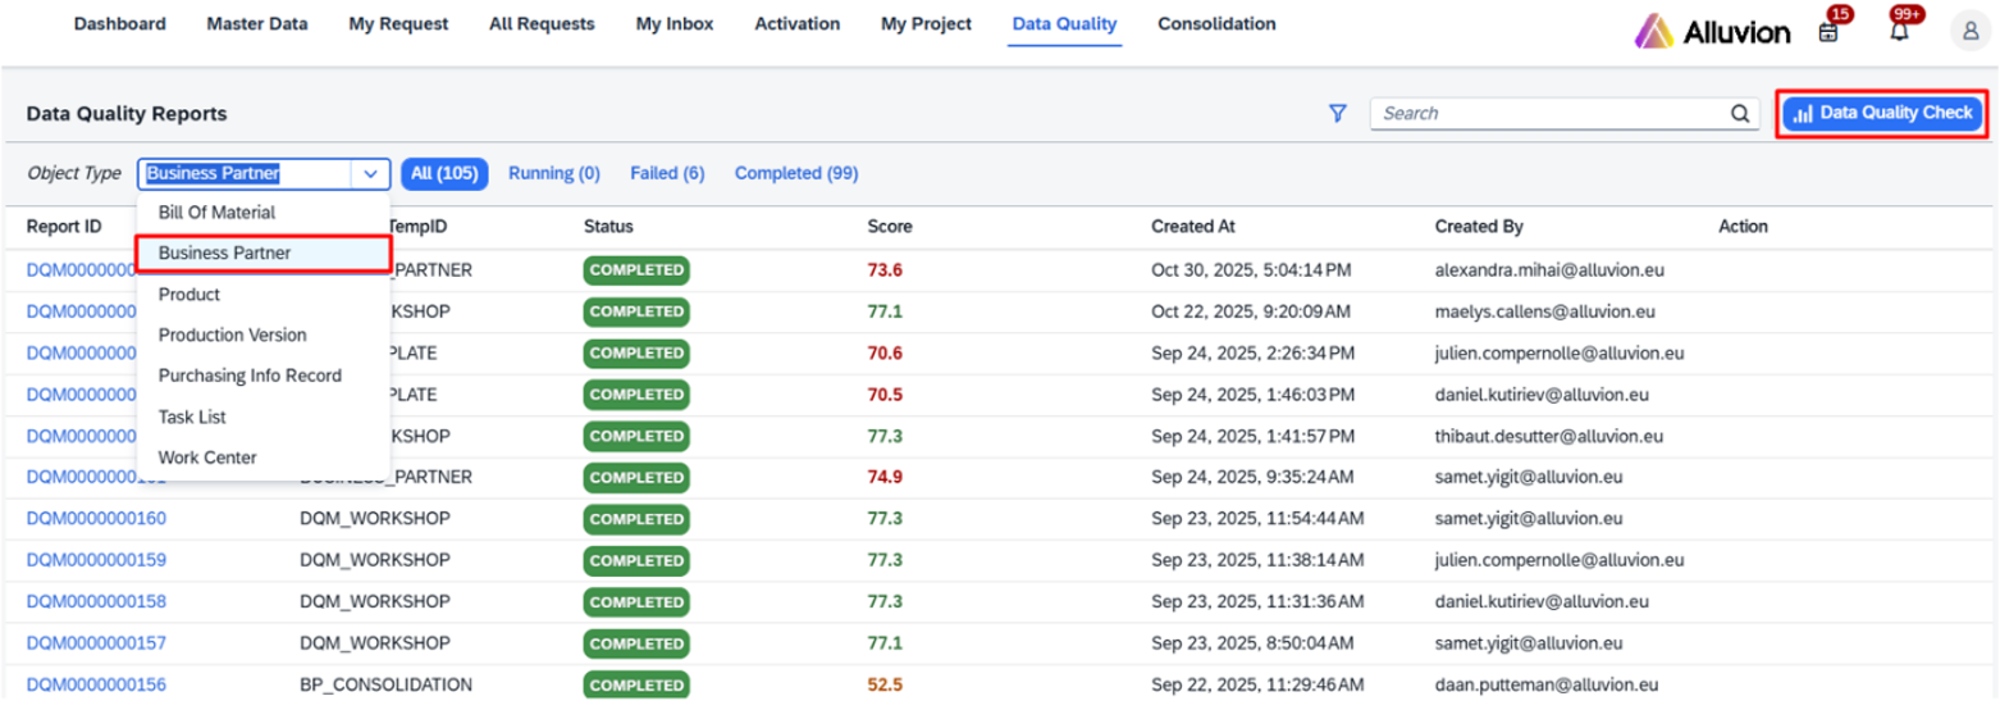This screenshot has height=718, width=2000.
Task: Open the Dashboard tab
Action: point(120,24)
